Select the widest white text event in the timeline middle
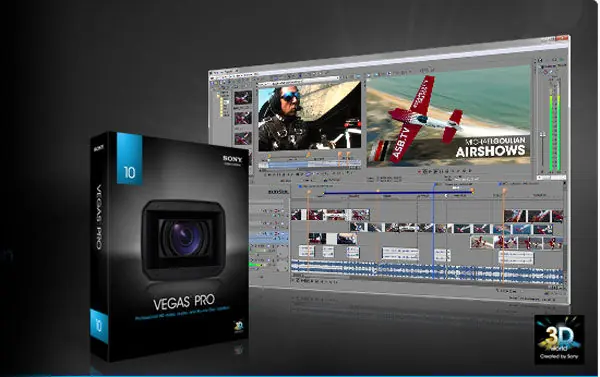 (400, 253)
